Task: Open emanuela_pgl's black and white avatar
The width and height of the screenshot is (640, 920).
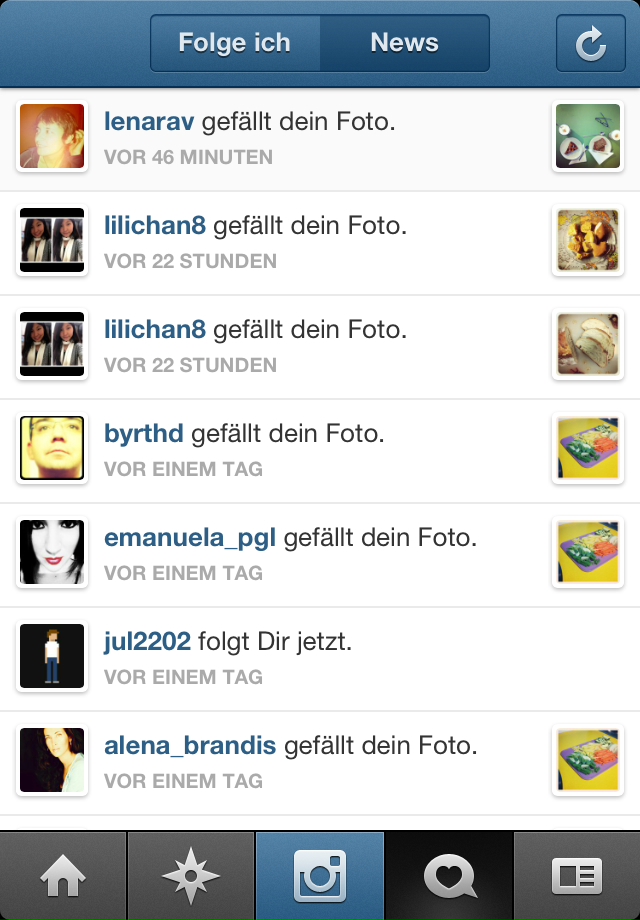Action: [52, 552]
